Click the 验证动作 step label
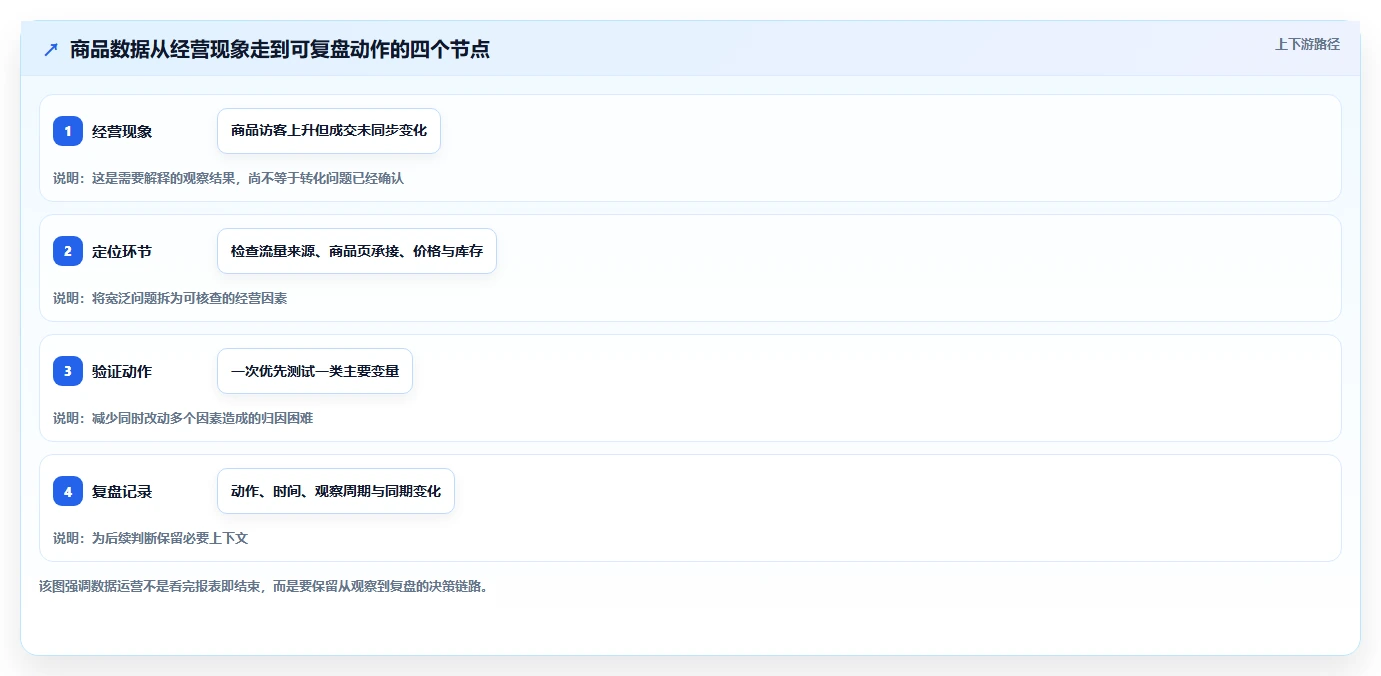 point(122,371)
